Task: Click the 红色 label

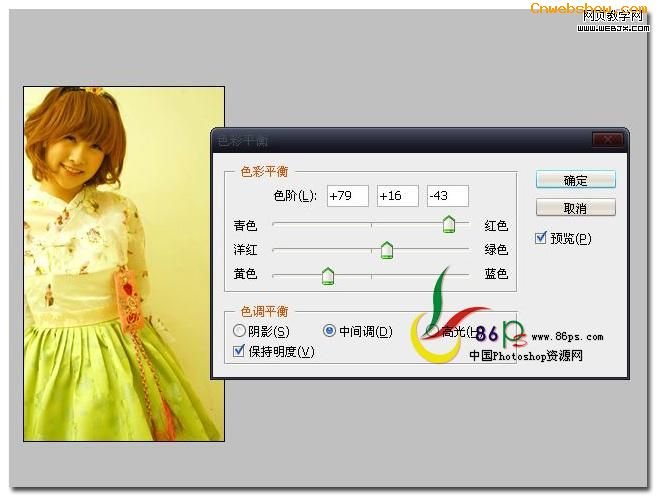Action: 496,226
